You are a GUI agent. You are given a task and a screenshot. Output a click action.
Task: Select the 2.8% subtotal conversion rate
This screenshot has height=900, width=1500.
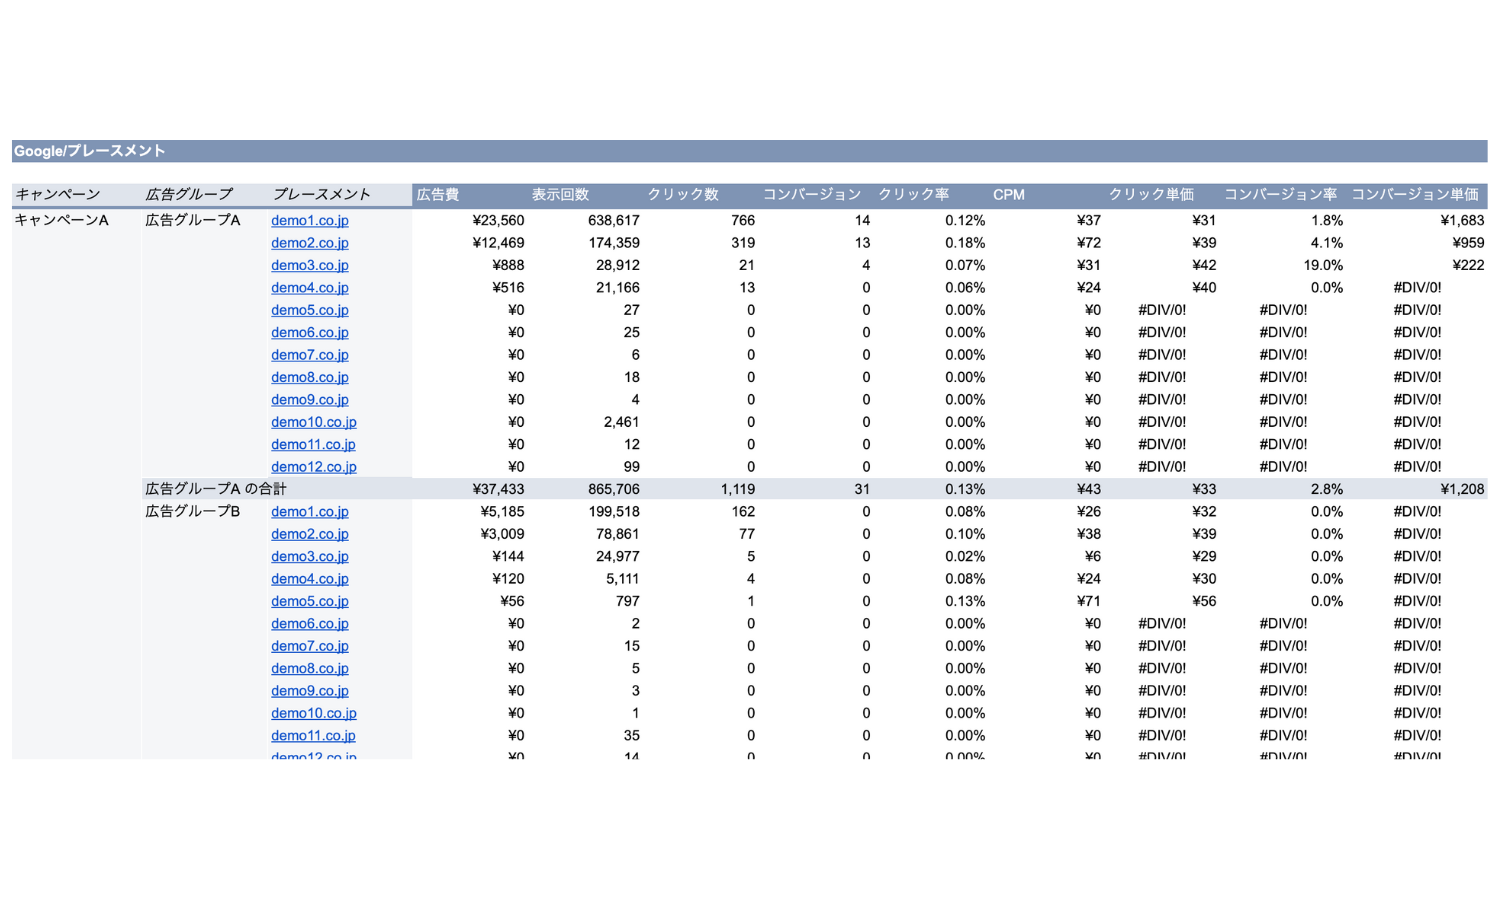(1327, 489)
